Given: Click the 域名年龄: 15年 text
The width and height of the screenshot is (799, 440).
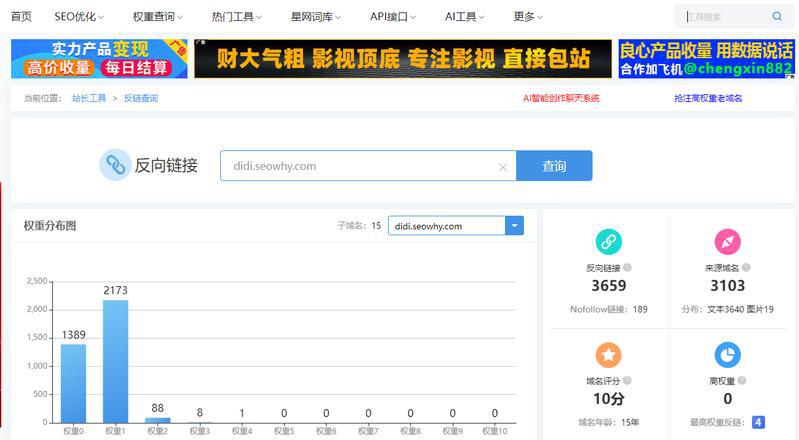Looking at the screenshot, I should (608, 422).
